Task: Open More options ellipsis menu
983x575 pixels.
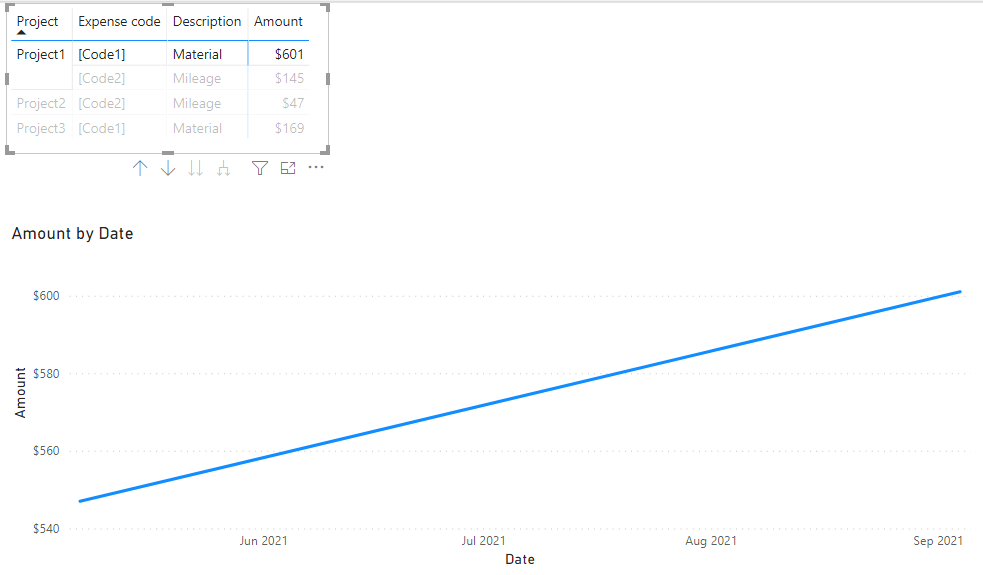Action: pyautogui.click(x=316, y=167)
